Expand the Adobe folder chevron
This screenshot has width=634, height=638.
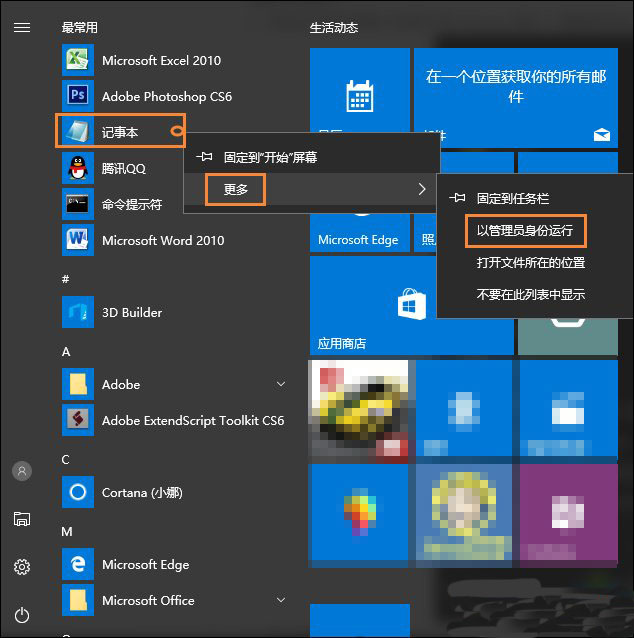[281, 384]
